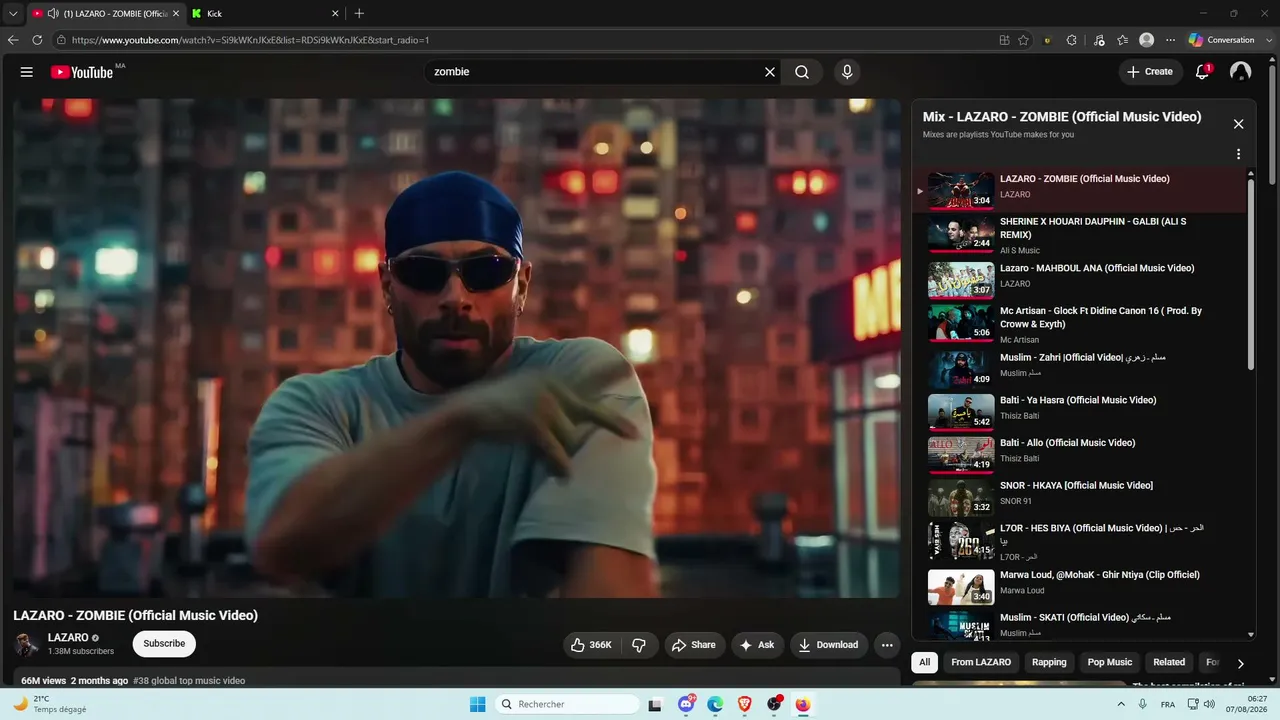This screenshot has width=1280, height=720.
Task: Click the playing LAZARO - ZOMBIE playlist item
Action: pyautogui.click(x=1081, y=190)
